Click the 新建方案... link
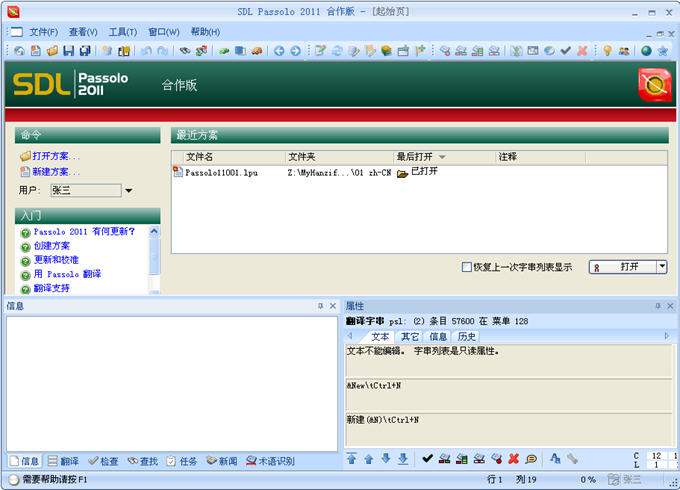This screenshot has height=490, width=680. (56, 172)
